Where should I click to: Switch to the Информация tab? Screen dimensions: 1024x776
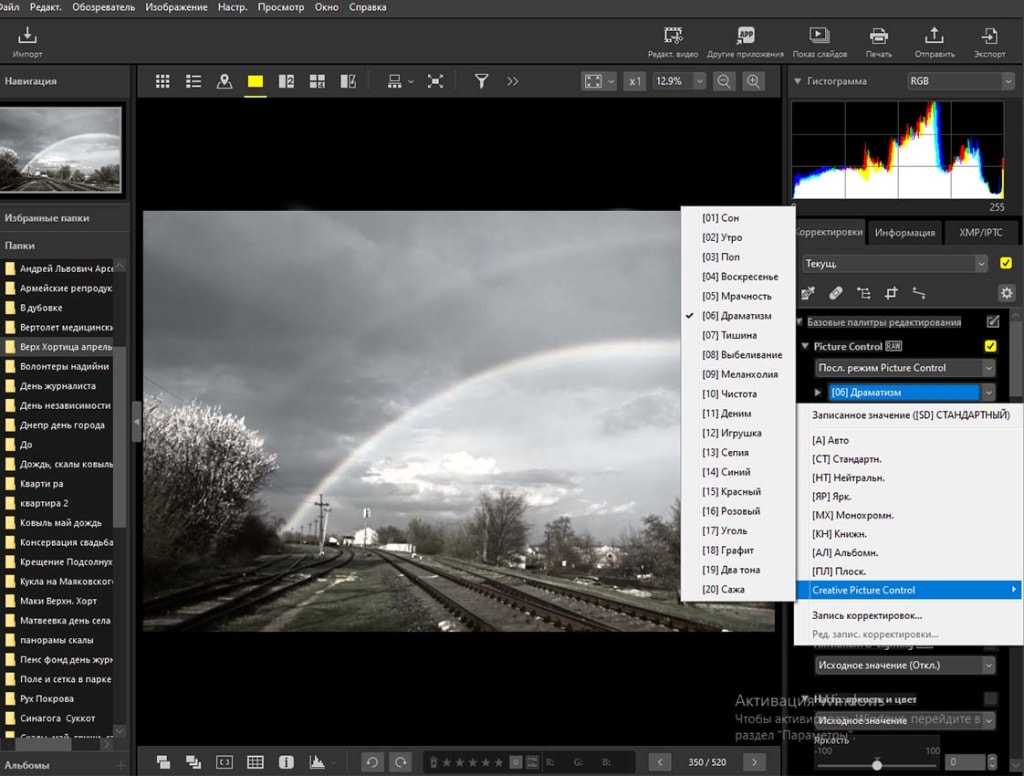coord(903,231)
